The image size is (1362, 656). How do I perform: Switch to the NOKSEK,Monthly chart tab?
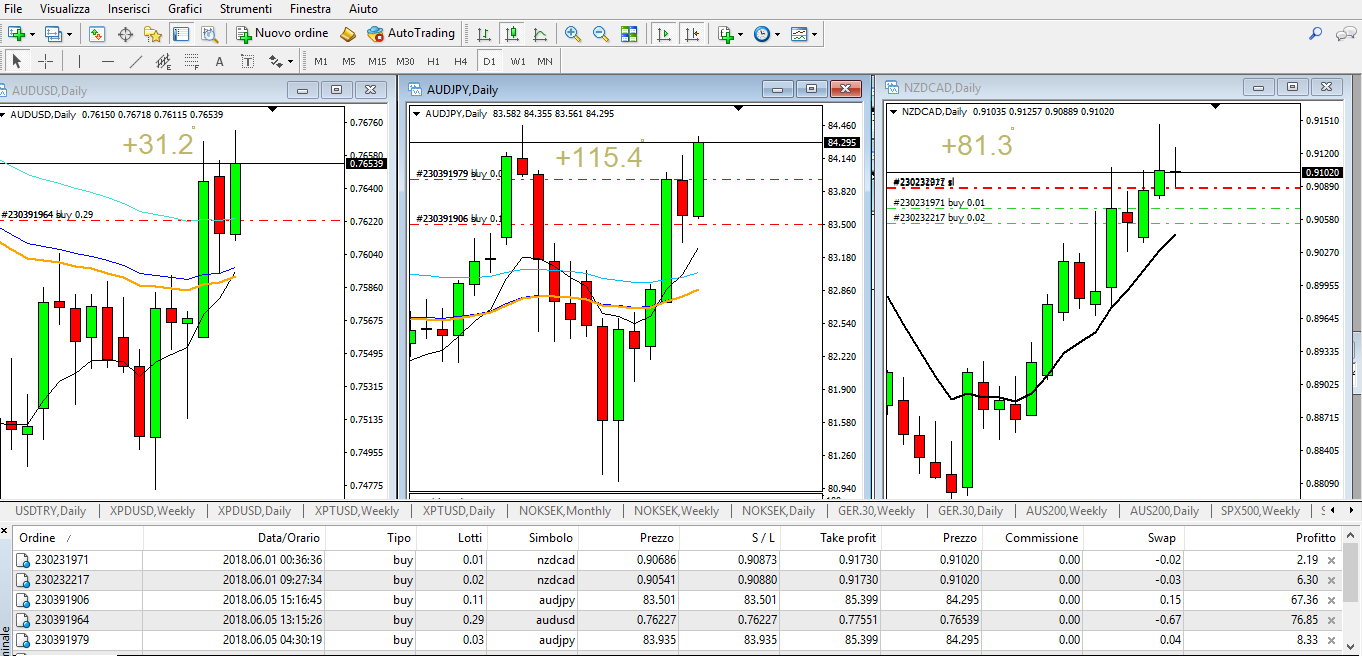pos(565,511)
